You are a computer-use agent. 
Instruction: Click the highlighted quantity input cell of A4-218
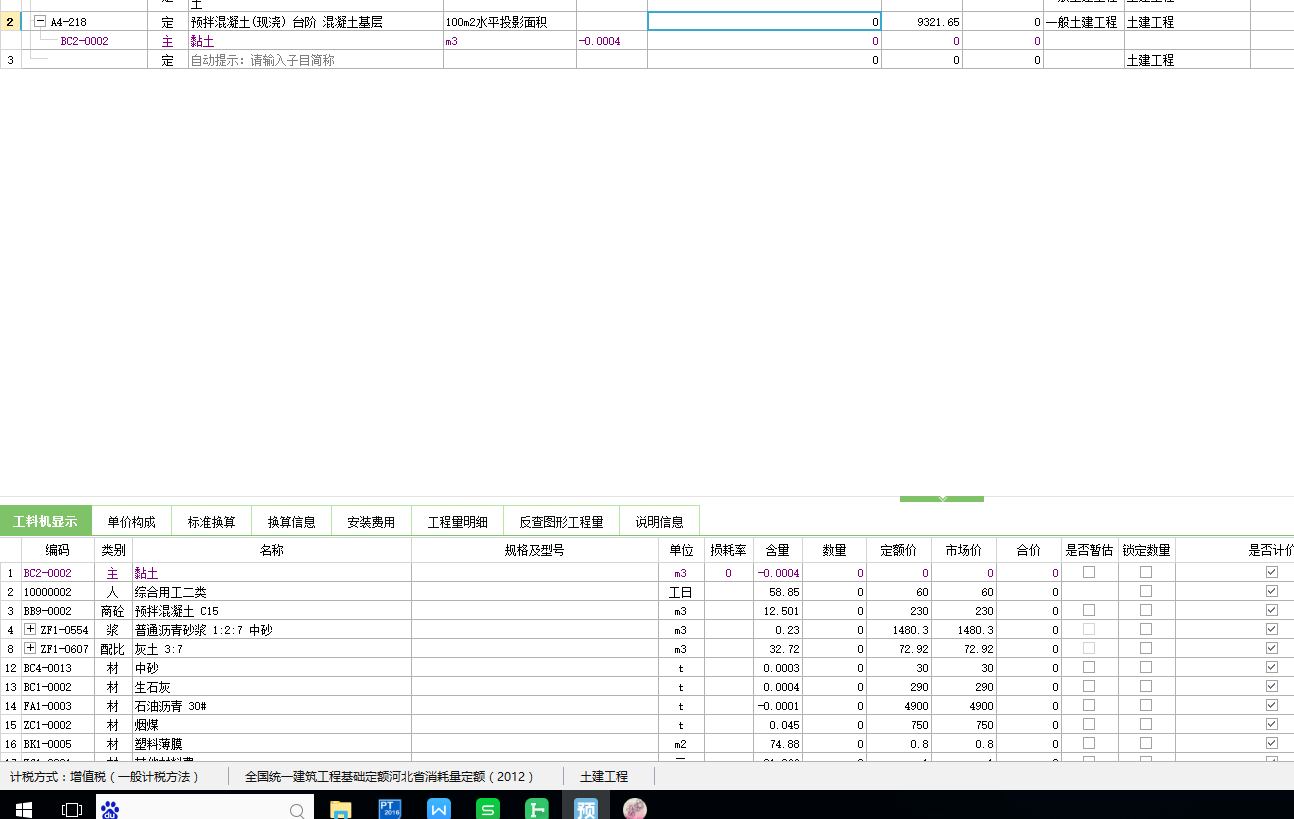pyautogui.click(x=764, y=21)
